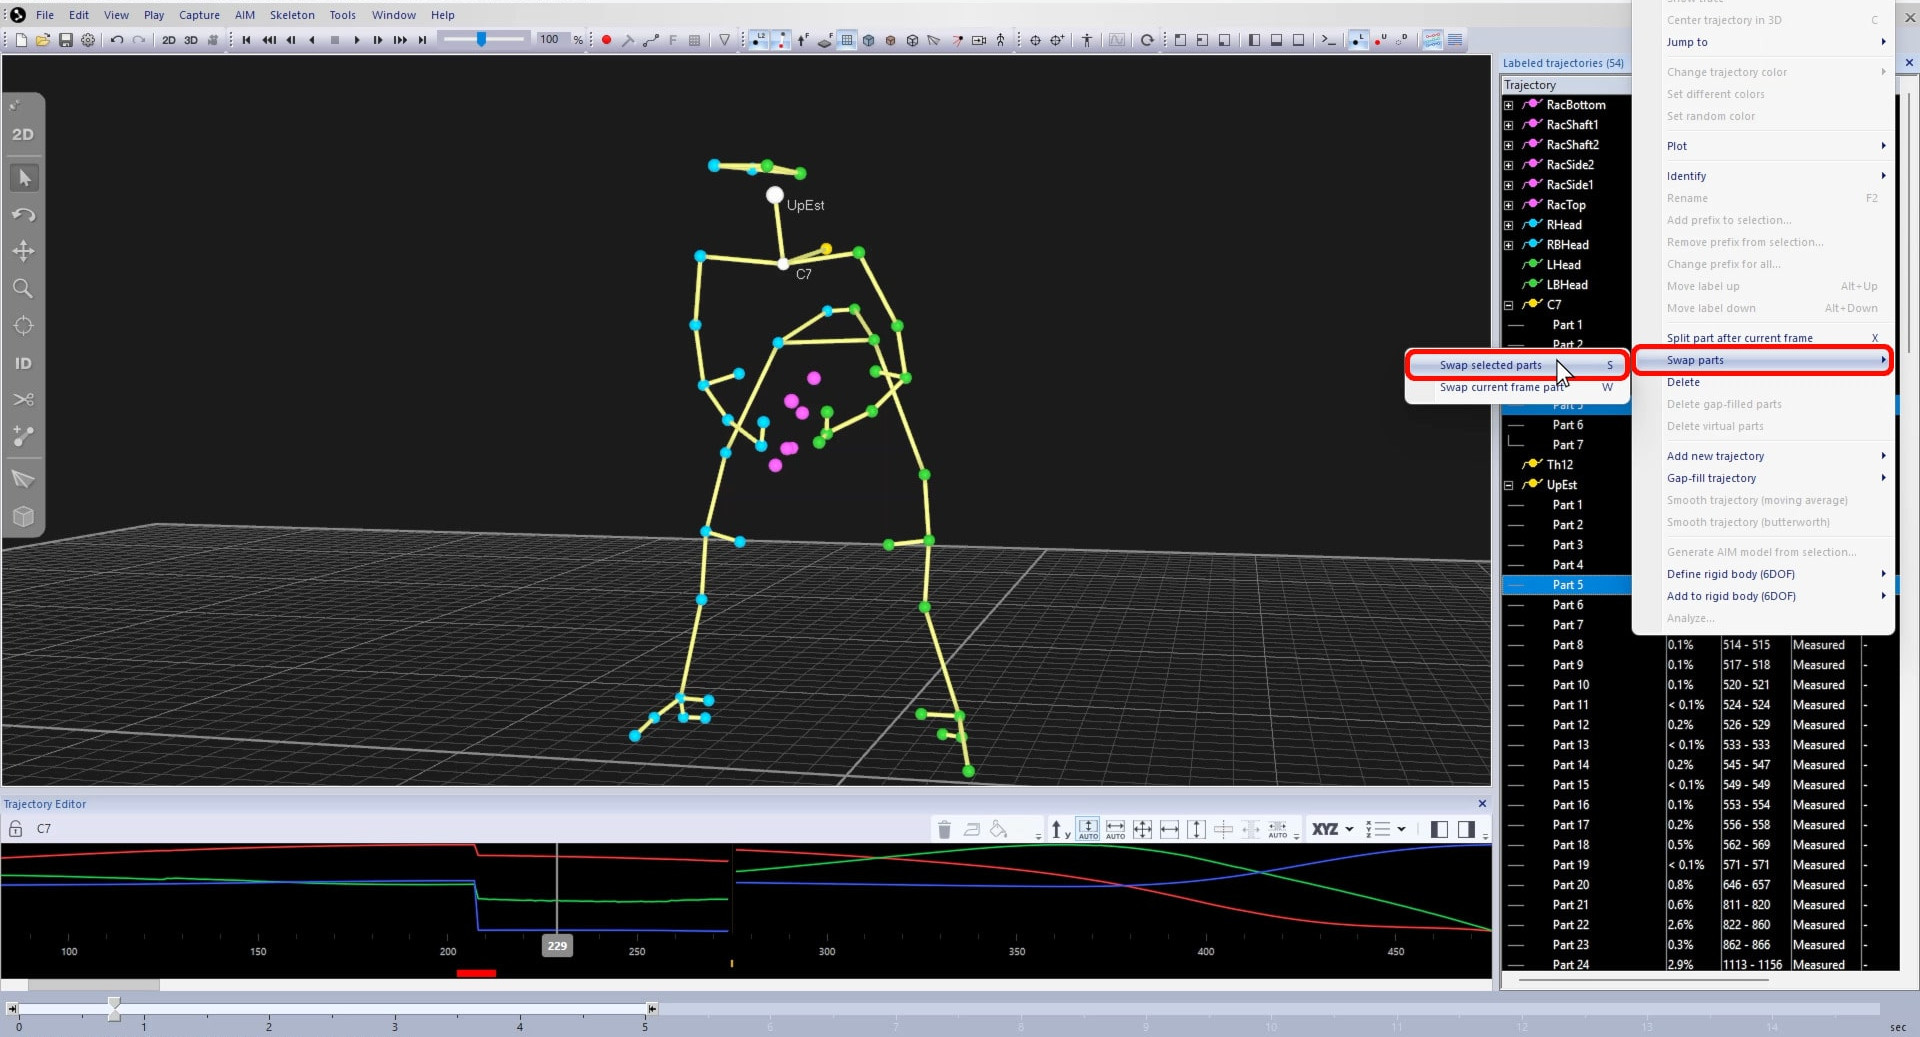Switch viewport to 2D using sidebar button

[23, 134]
